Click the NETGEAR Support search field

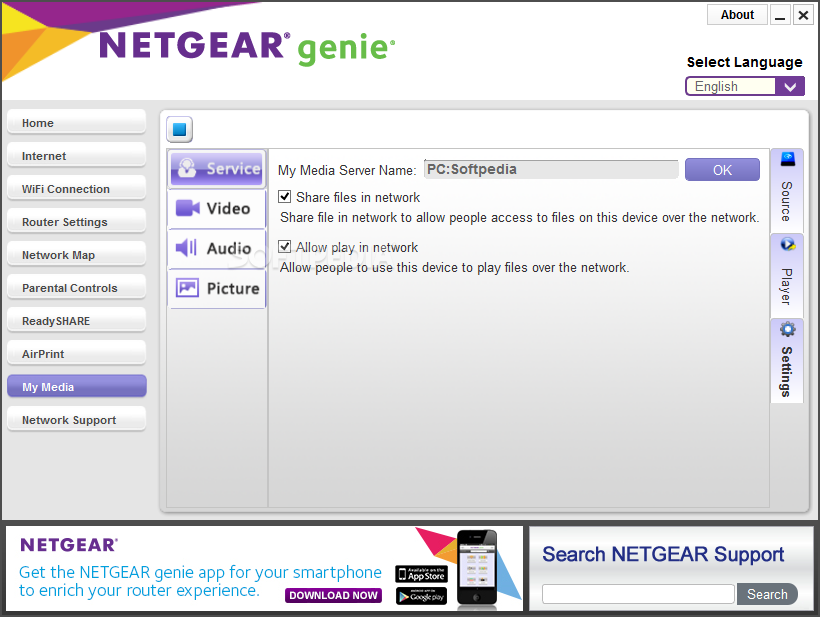pos(639,594)
